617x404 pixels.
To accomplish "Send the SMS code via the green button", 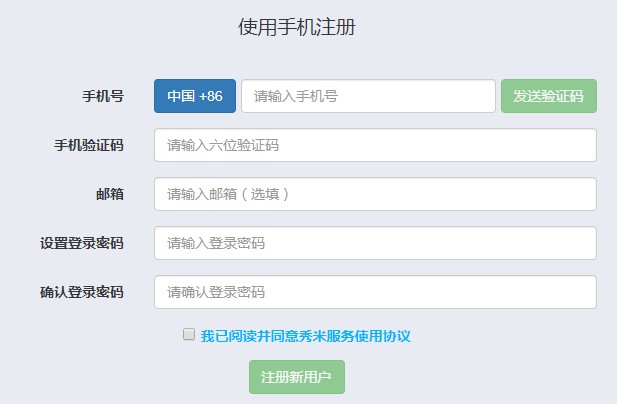I will pyautogui.click(x=548, y=96).
